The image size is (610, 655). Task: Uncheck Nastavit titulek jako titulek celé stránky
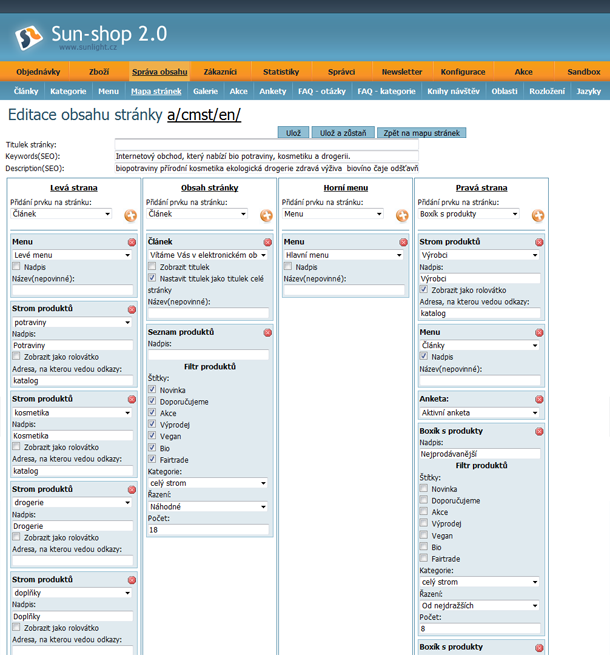coord(152,278)
